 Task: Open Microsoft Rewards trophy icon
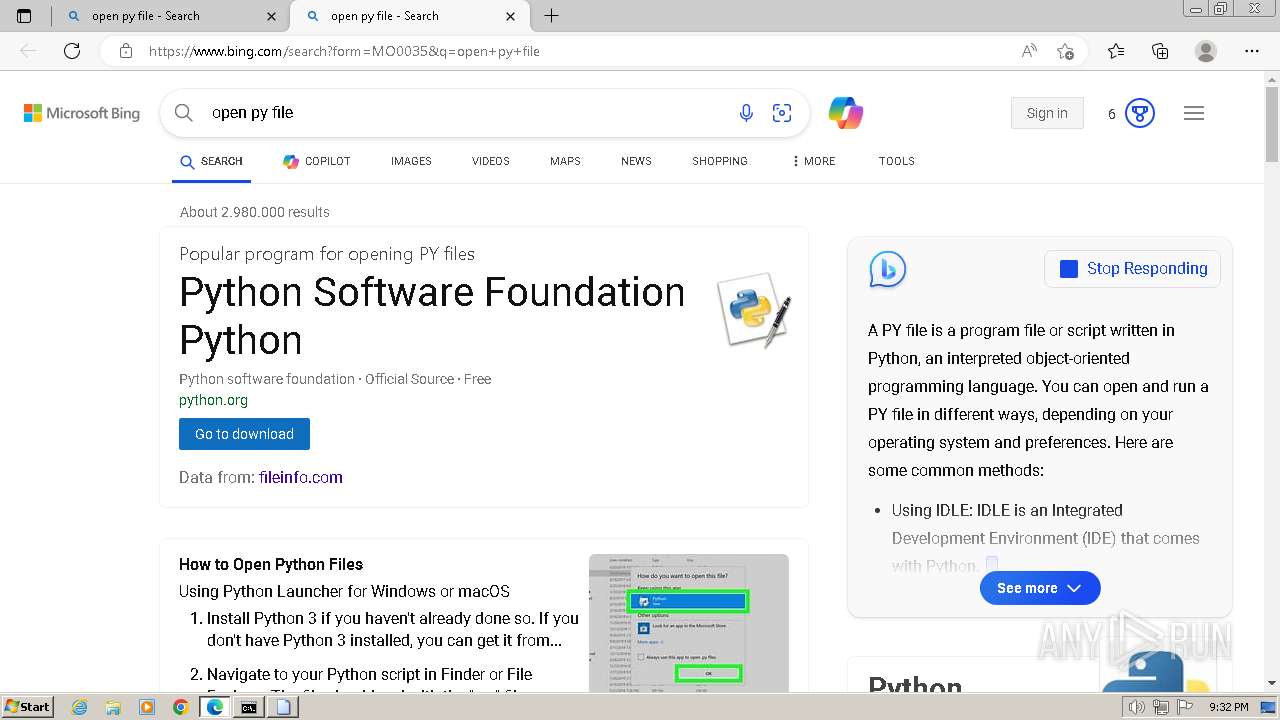pyautogui.click(x=1140, y=113)
